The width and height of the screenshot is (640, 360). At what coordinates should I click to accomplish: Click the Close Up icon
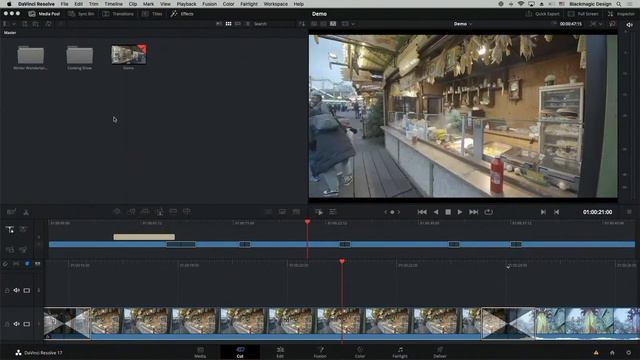[160, 211]
